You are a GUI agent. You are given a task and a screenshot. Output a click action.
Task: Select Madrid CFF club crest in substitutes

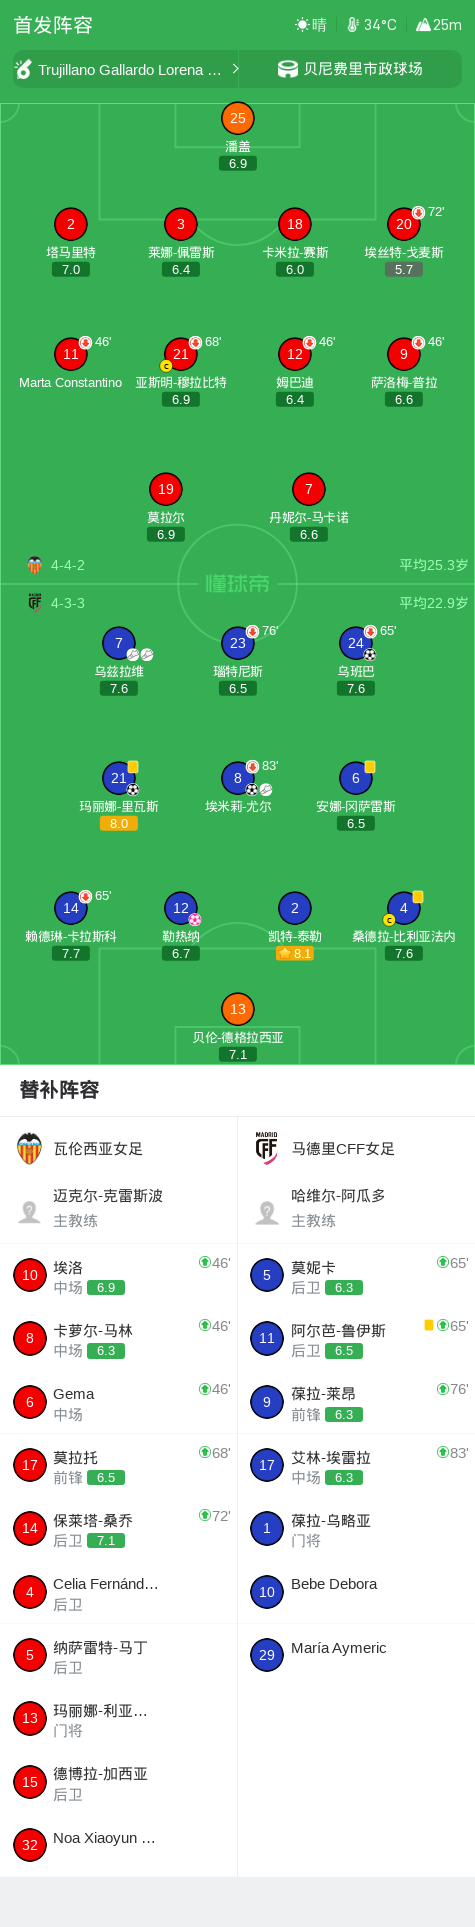click(267, 1149)
